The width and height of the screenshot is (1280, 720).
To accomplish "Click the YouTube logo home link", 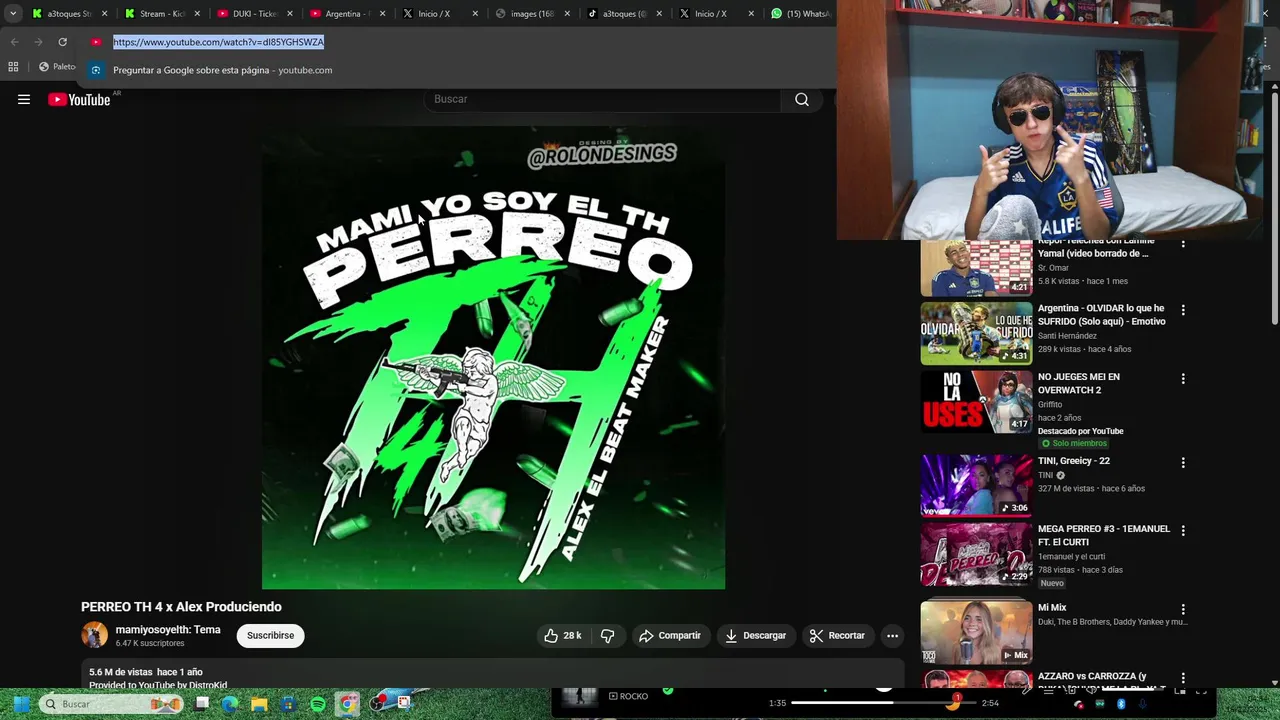I will click(79, 99).
